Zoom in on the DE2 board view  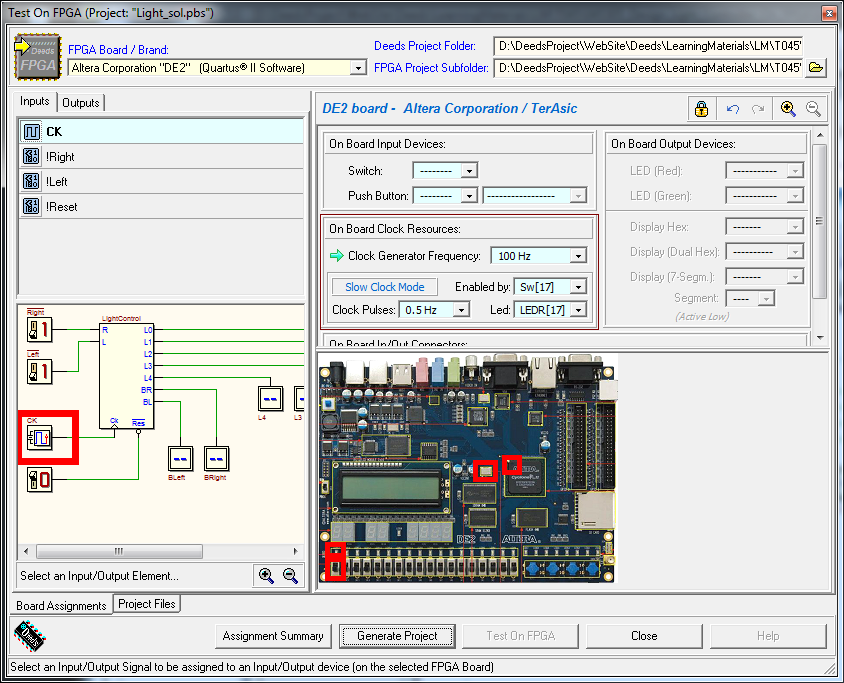pyautogui.click(x=787, y=109)
